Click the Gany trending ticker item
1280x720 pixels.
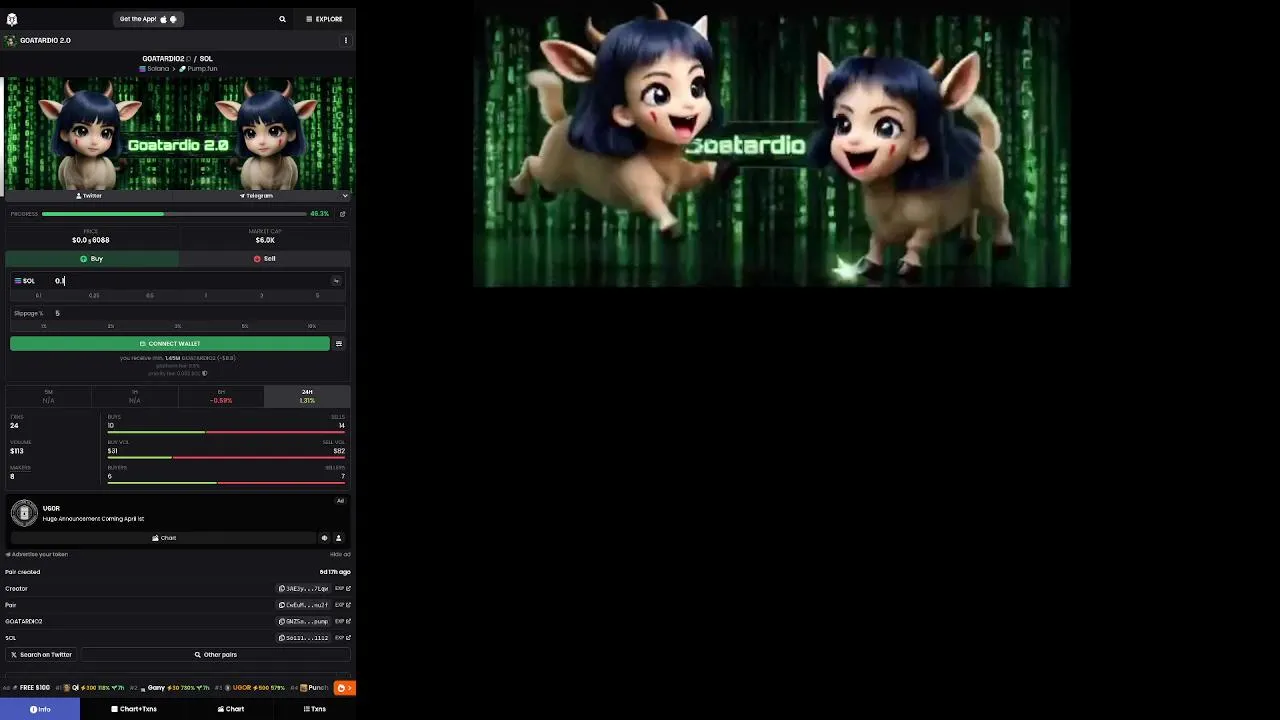click(x=171, y=688)
